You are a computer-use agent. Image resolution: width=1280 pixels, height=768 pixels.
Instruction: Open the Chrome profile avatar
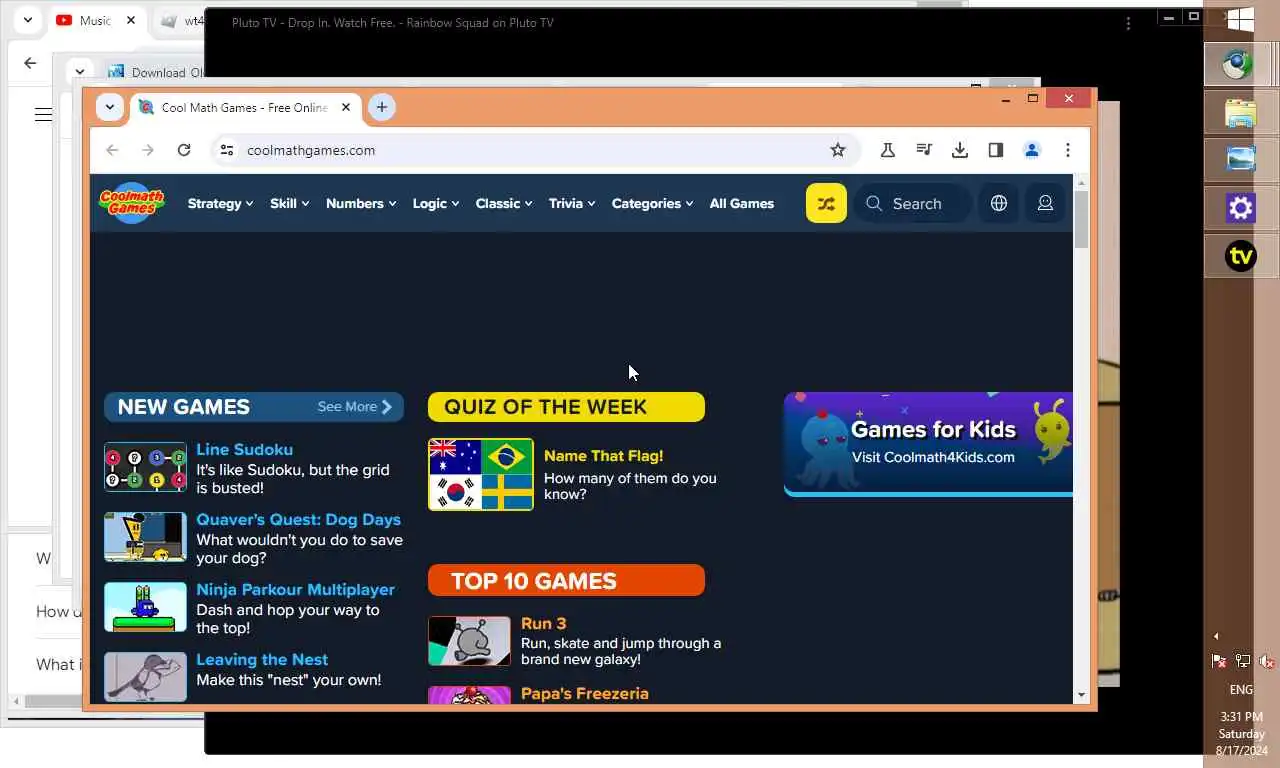(1032, 150)
